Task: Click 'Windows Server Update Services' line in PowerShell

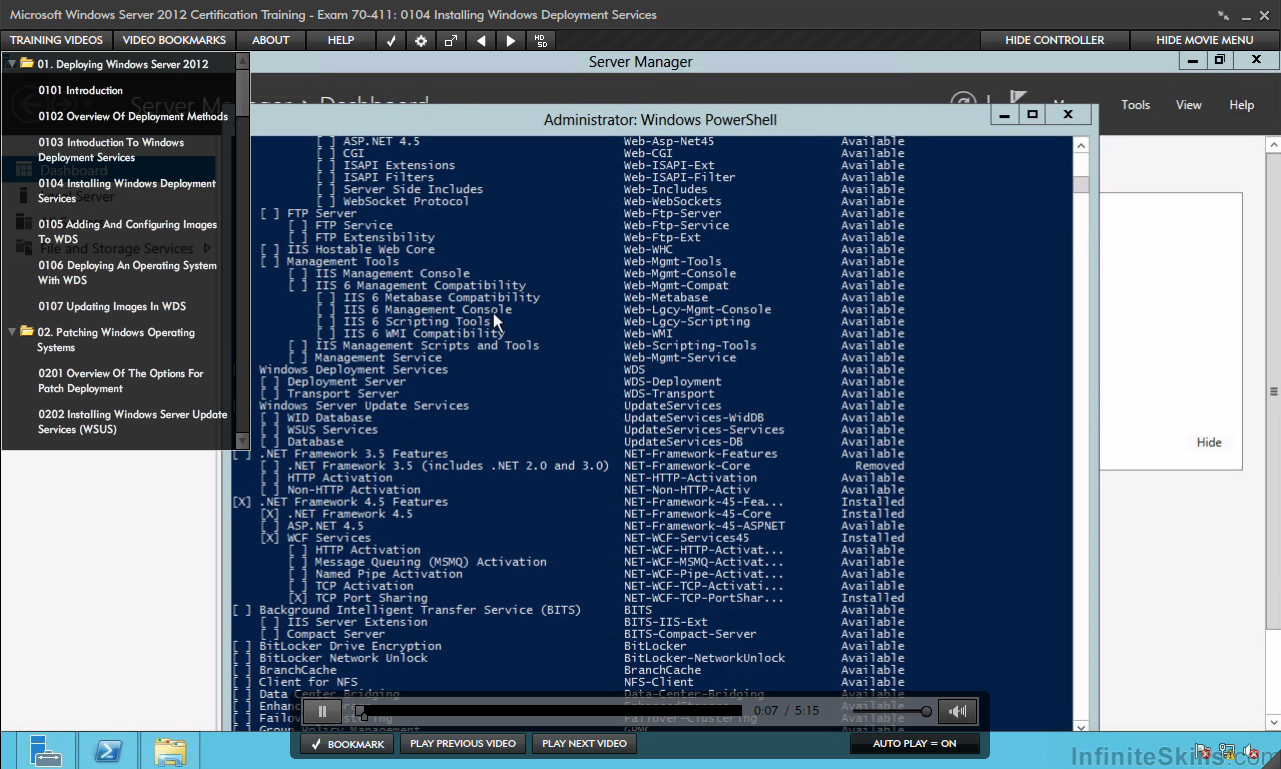Action: (364, 405)
